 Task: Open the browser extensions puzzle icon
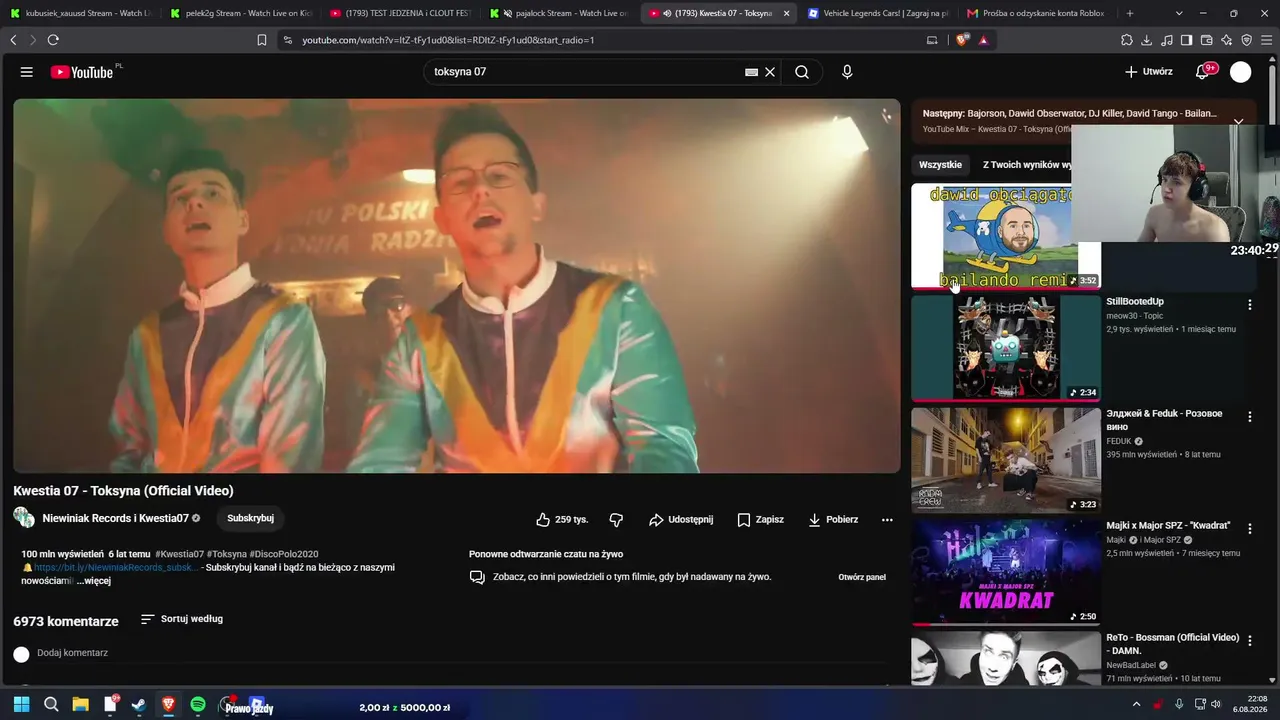(x=1127, y=40)
